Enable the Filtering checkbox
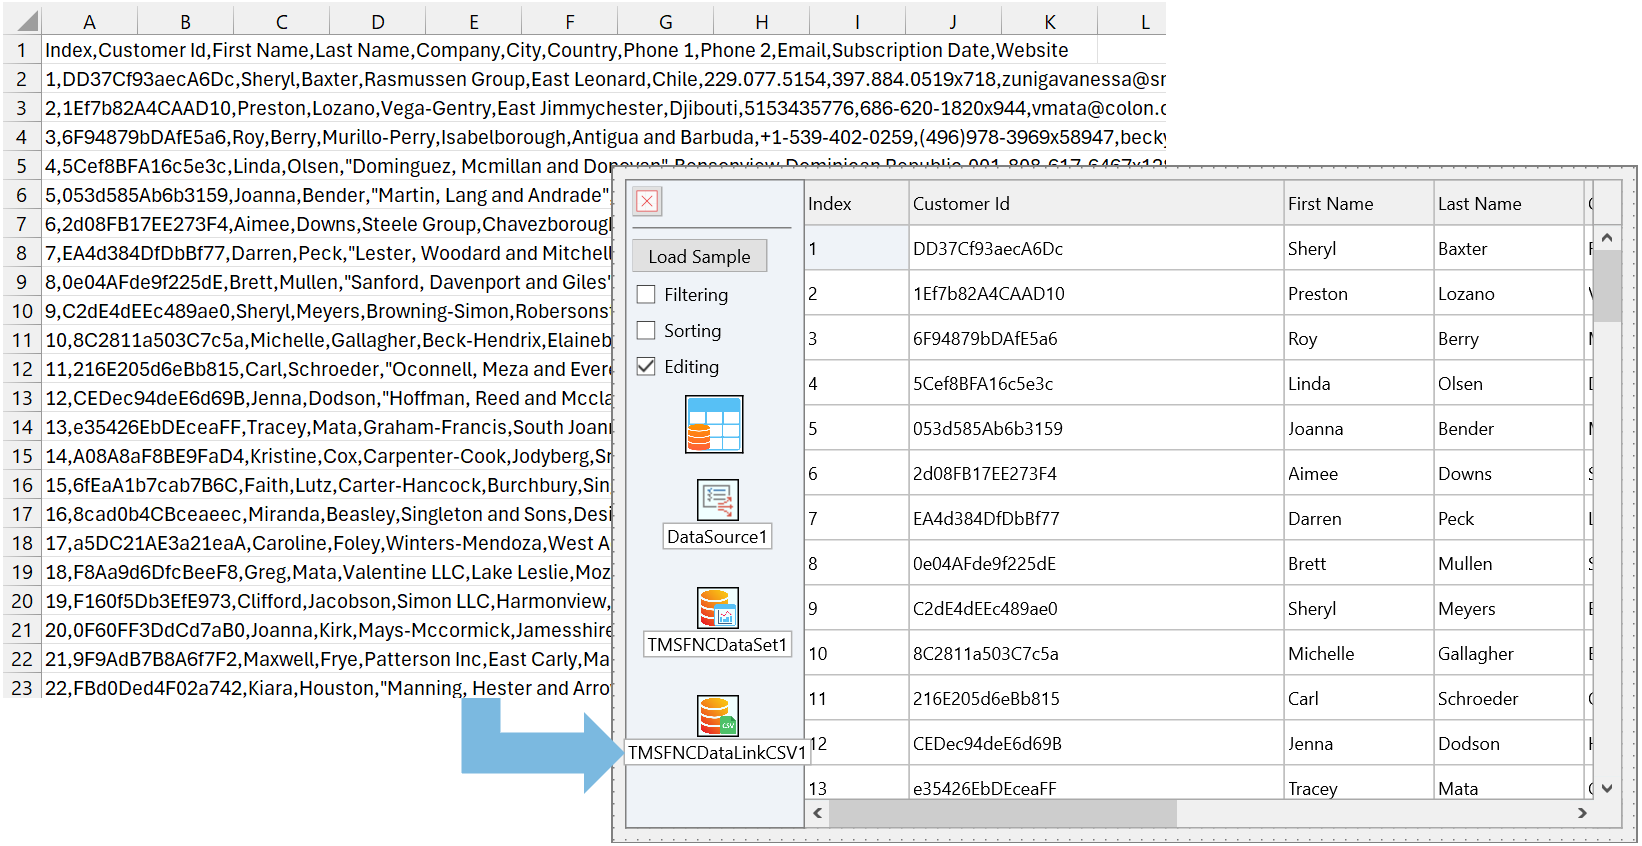This screenshot has width=1642, height=846. pyautogui.click(x=646, y=294)
